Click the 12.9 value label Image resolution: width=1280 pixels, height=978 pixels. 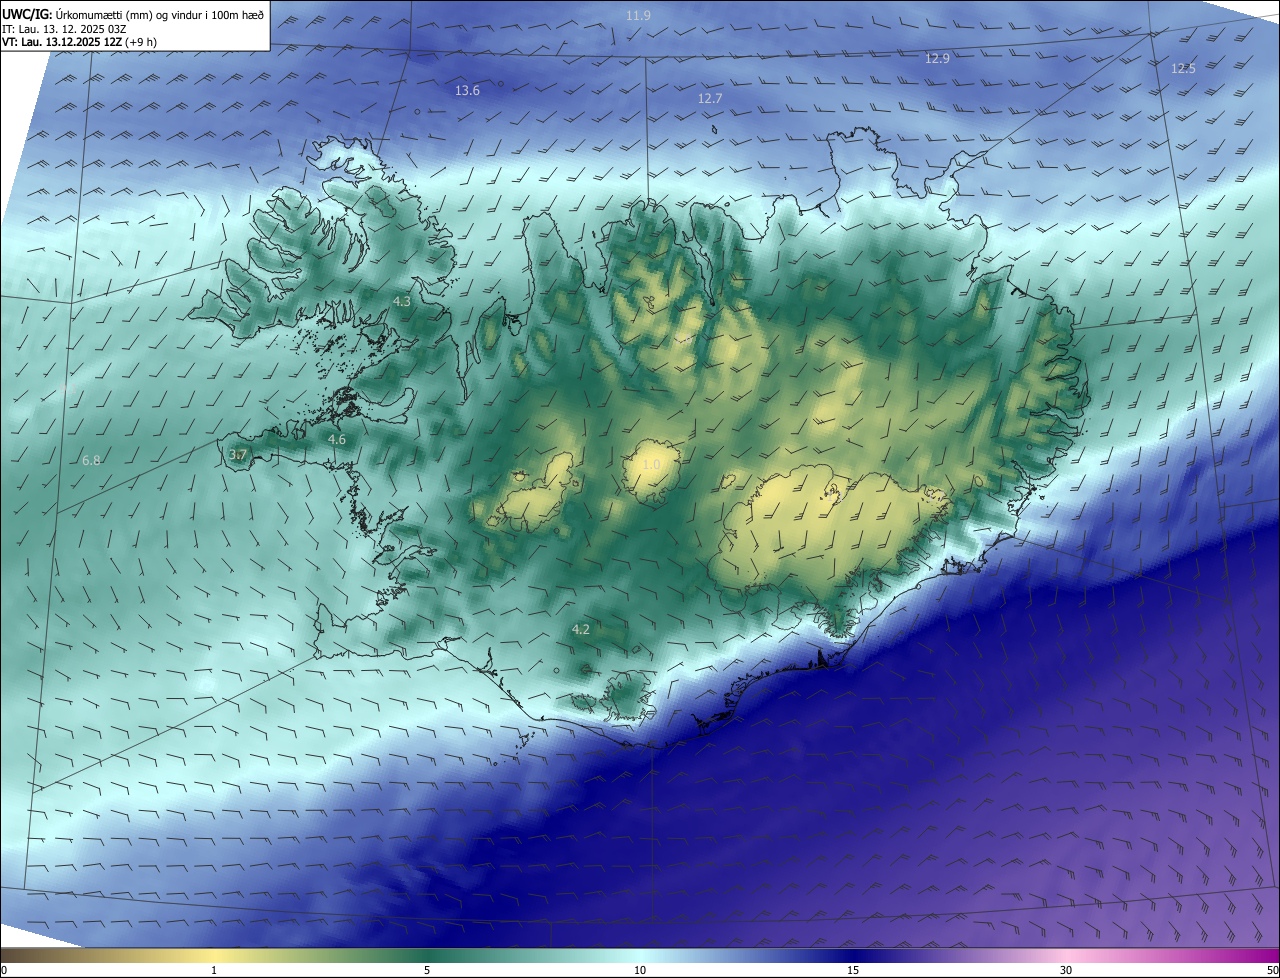[x=937, y=59]
